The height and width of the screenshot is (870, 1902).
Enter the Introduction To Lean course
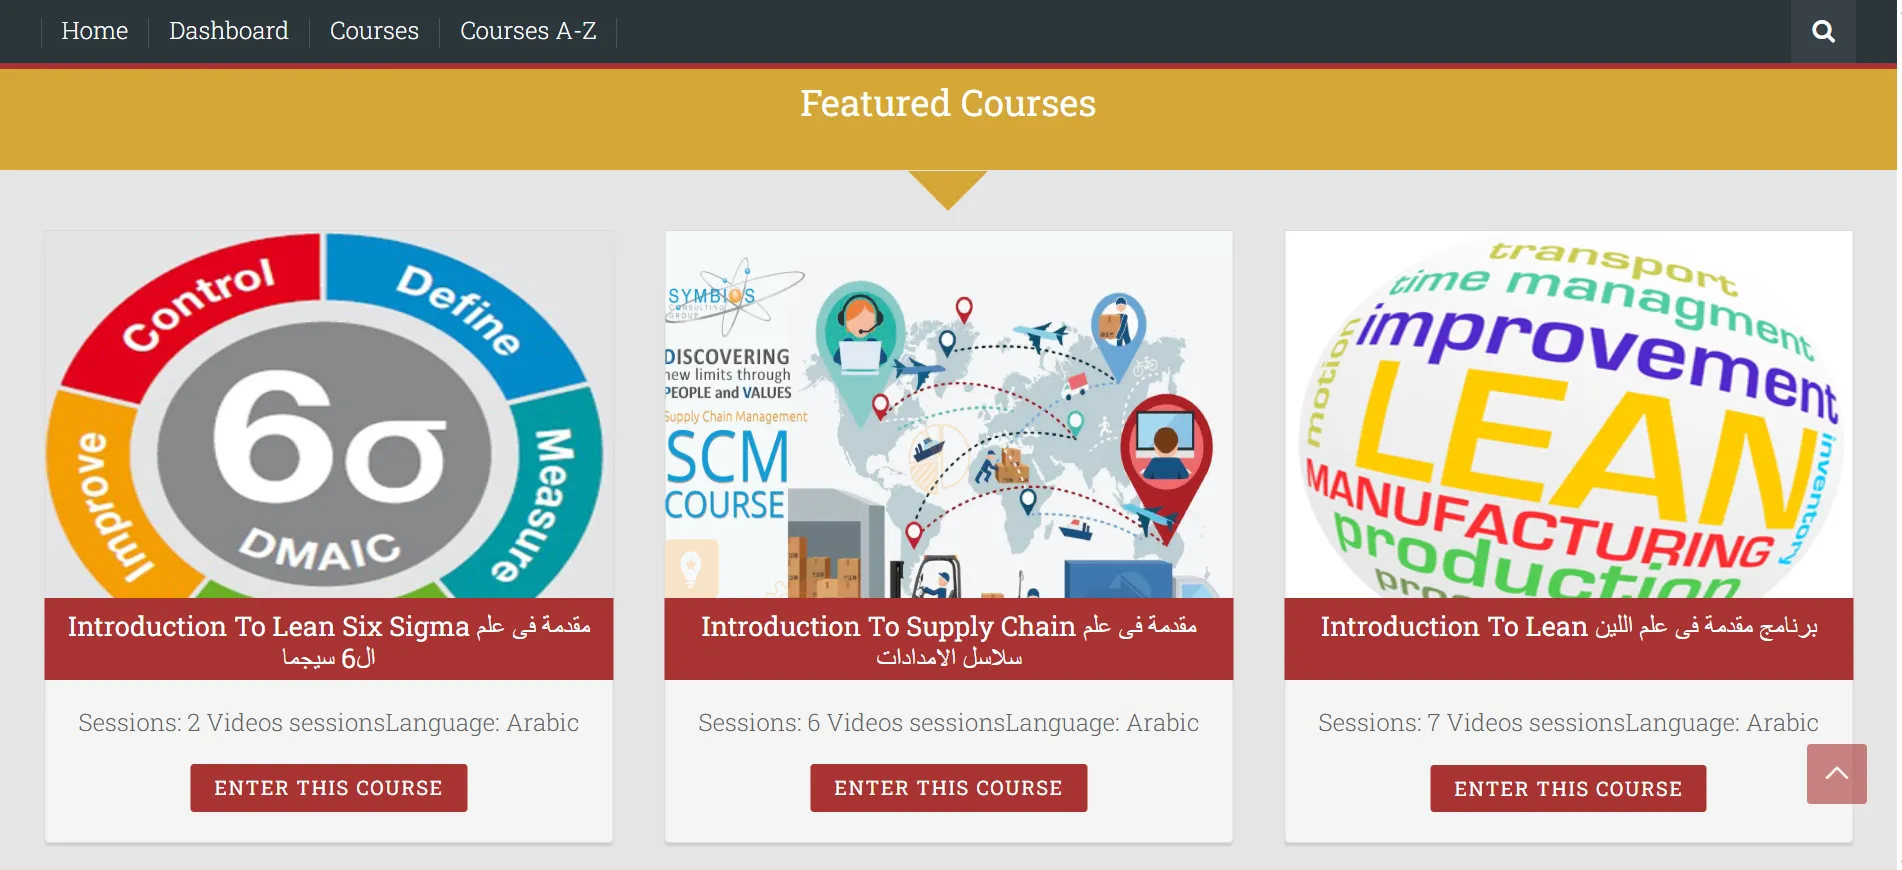[1568, 788]
